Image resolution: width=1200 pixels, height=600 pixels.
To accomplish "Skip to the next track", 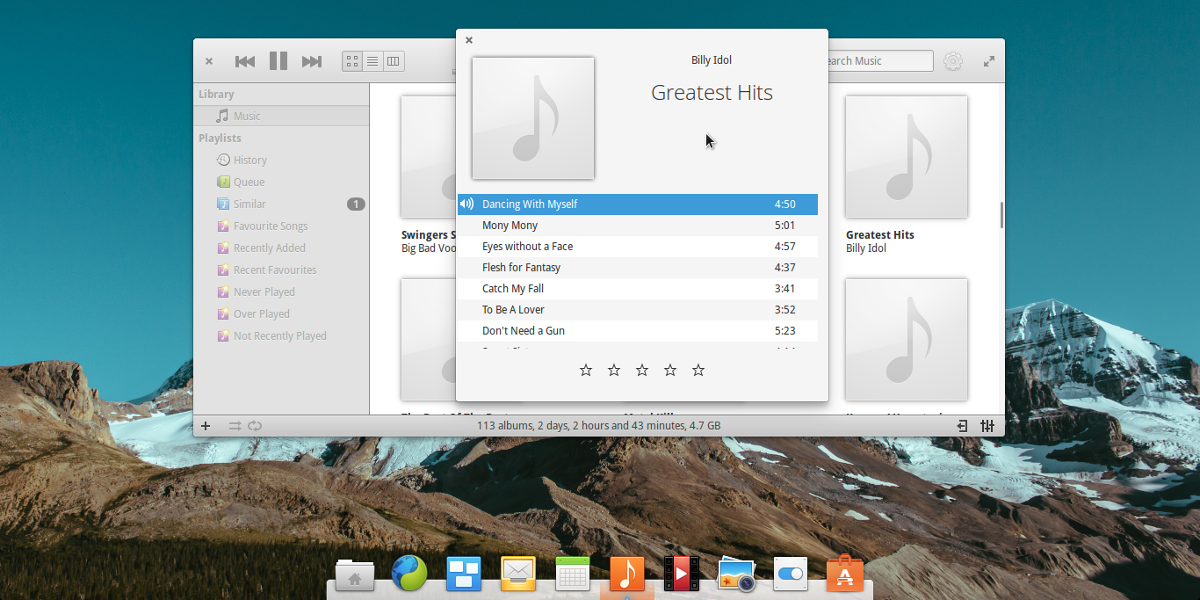I will pos(312,61).
